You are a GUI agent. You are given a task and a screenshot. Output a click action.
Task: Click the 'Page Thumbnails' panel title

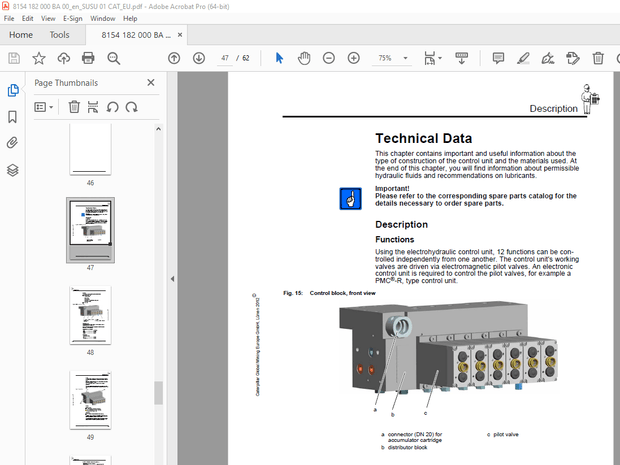point(66,83)
